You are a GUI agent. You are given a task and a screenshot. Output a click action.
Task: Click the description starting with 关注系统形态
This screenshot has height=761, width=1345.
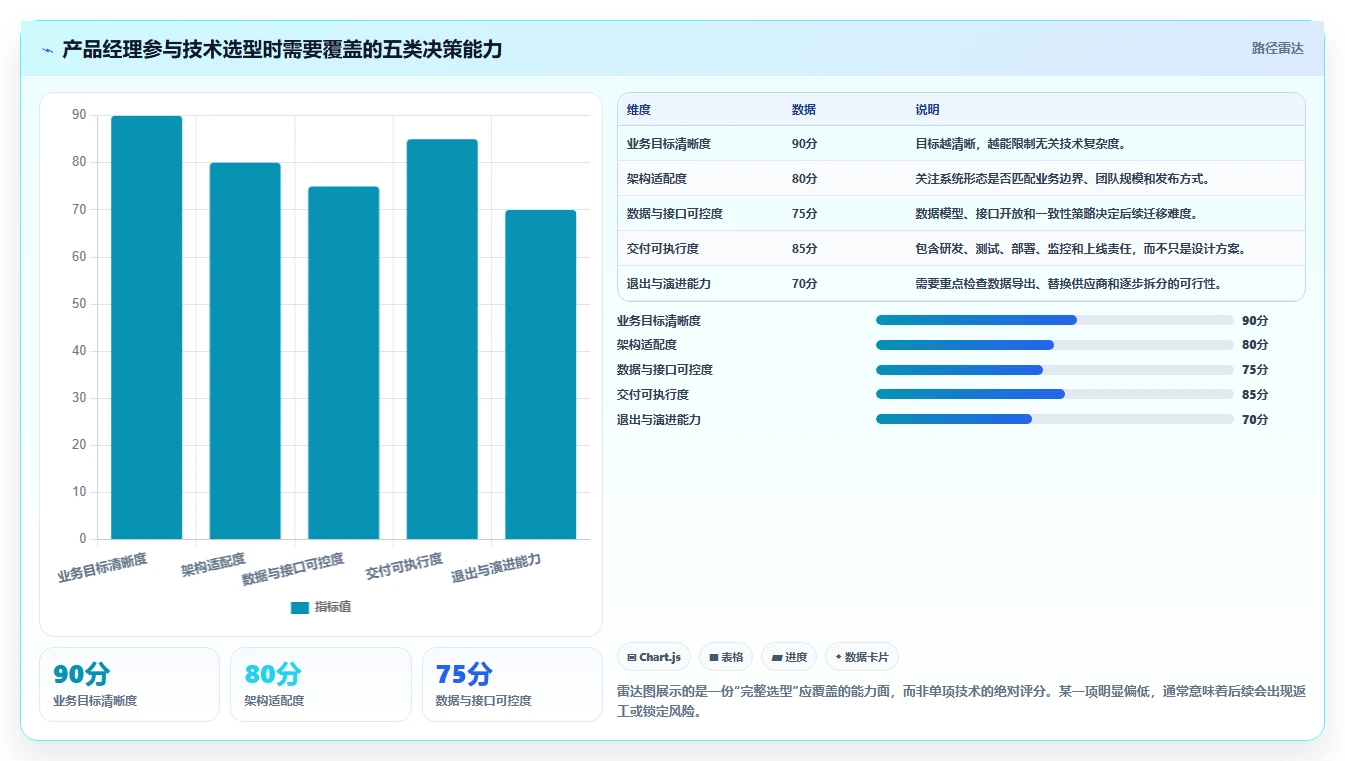click(x=1064, y=179)
